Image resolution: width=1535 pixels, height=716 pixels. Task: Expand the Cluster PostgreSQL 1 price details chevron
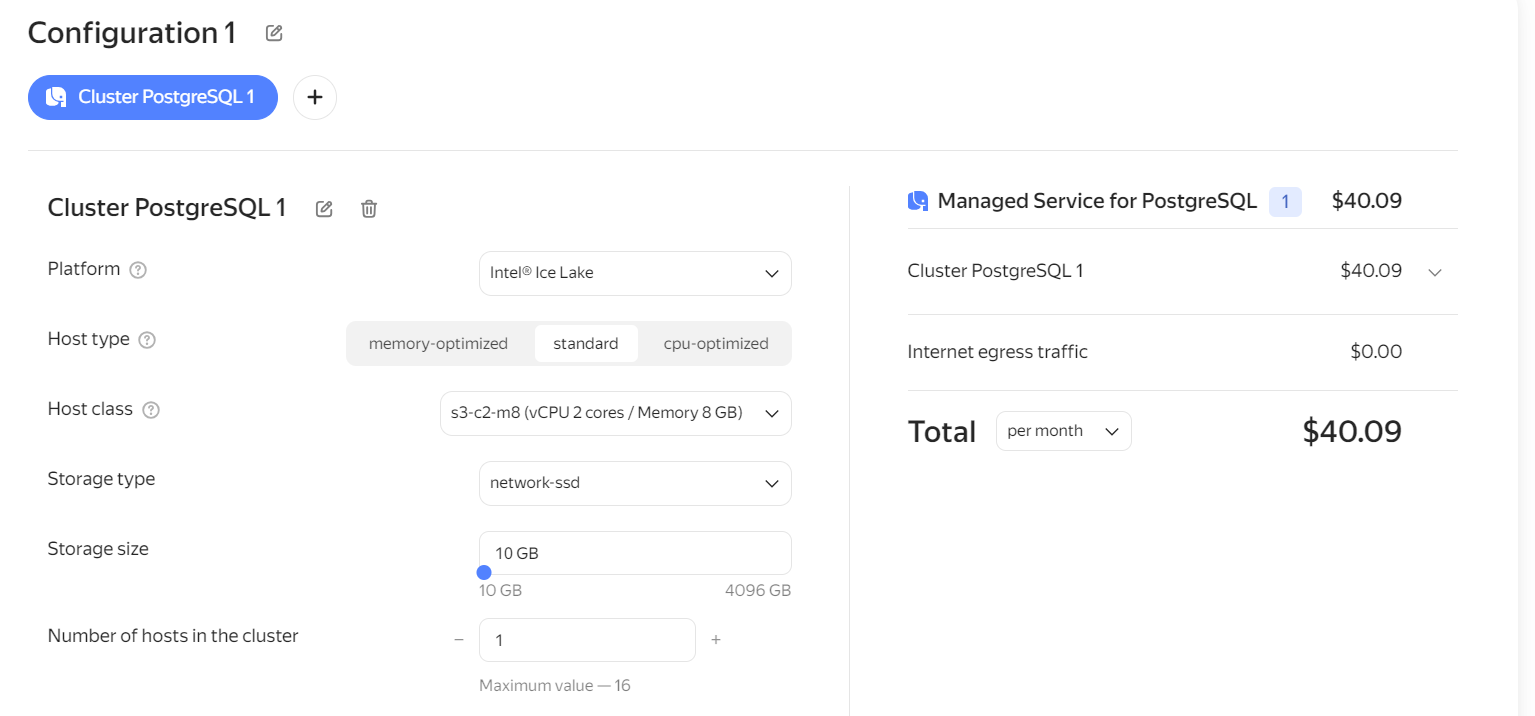tap(1435, 272)
